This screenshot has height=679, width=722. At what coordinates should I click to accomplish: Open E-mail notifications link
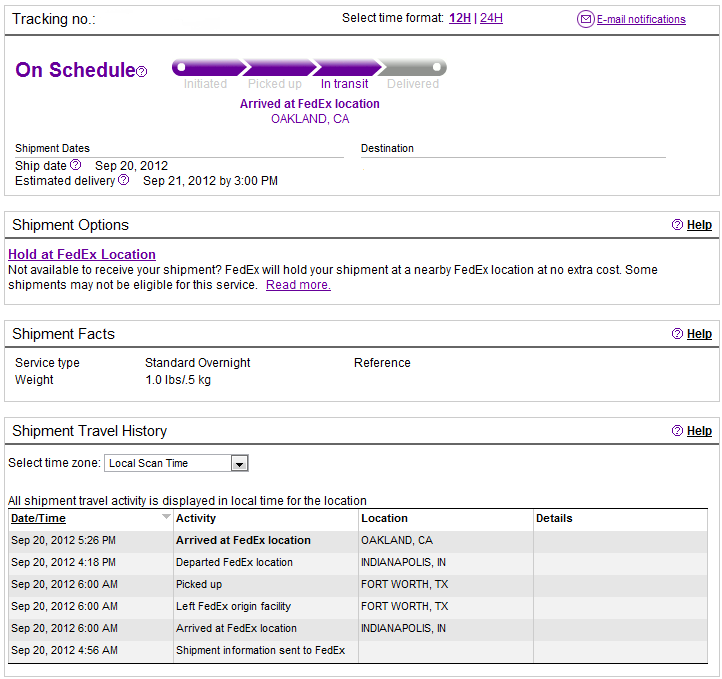pyautogui.click(x=641, y=19)
